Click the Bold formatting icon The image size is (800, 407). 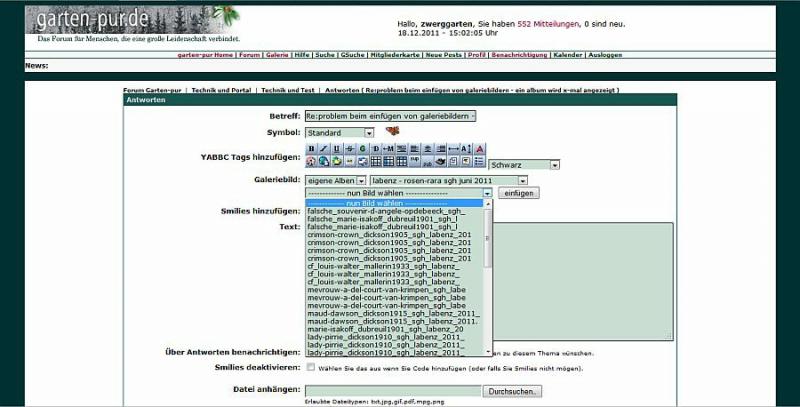click(x=311, y=149)
